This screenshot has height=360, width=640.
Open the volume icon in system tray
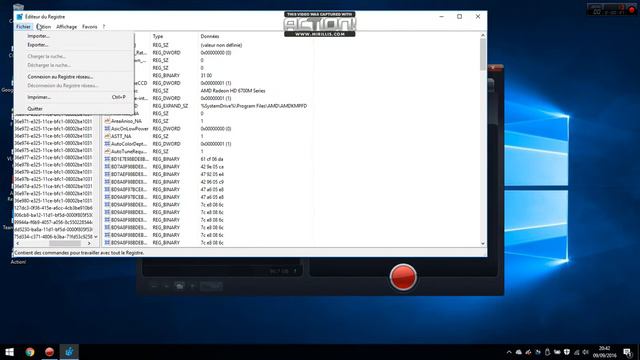pyautogui.click(x=586, y=352)
